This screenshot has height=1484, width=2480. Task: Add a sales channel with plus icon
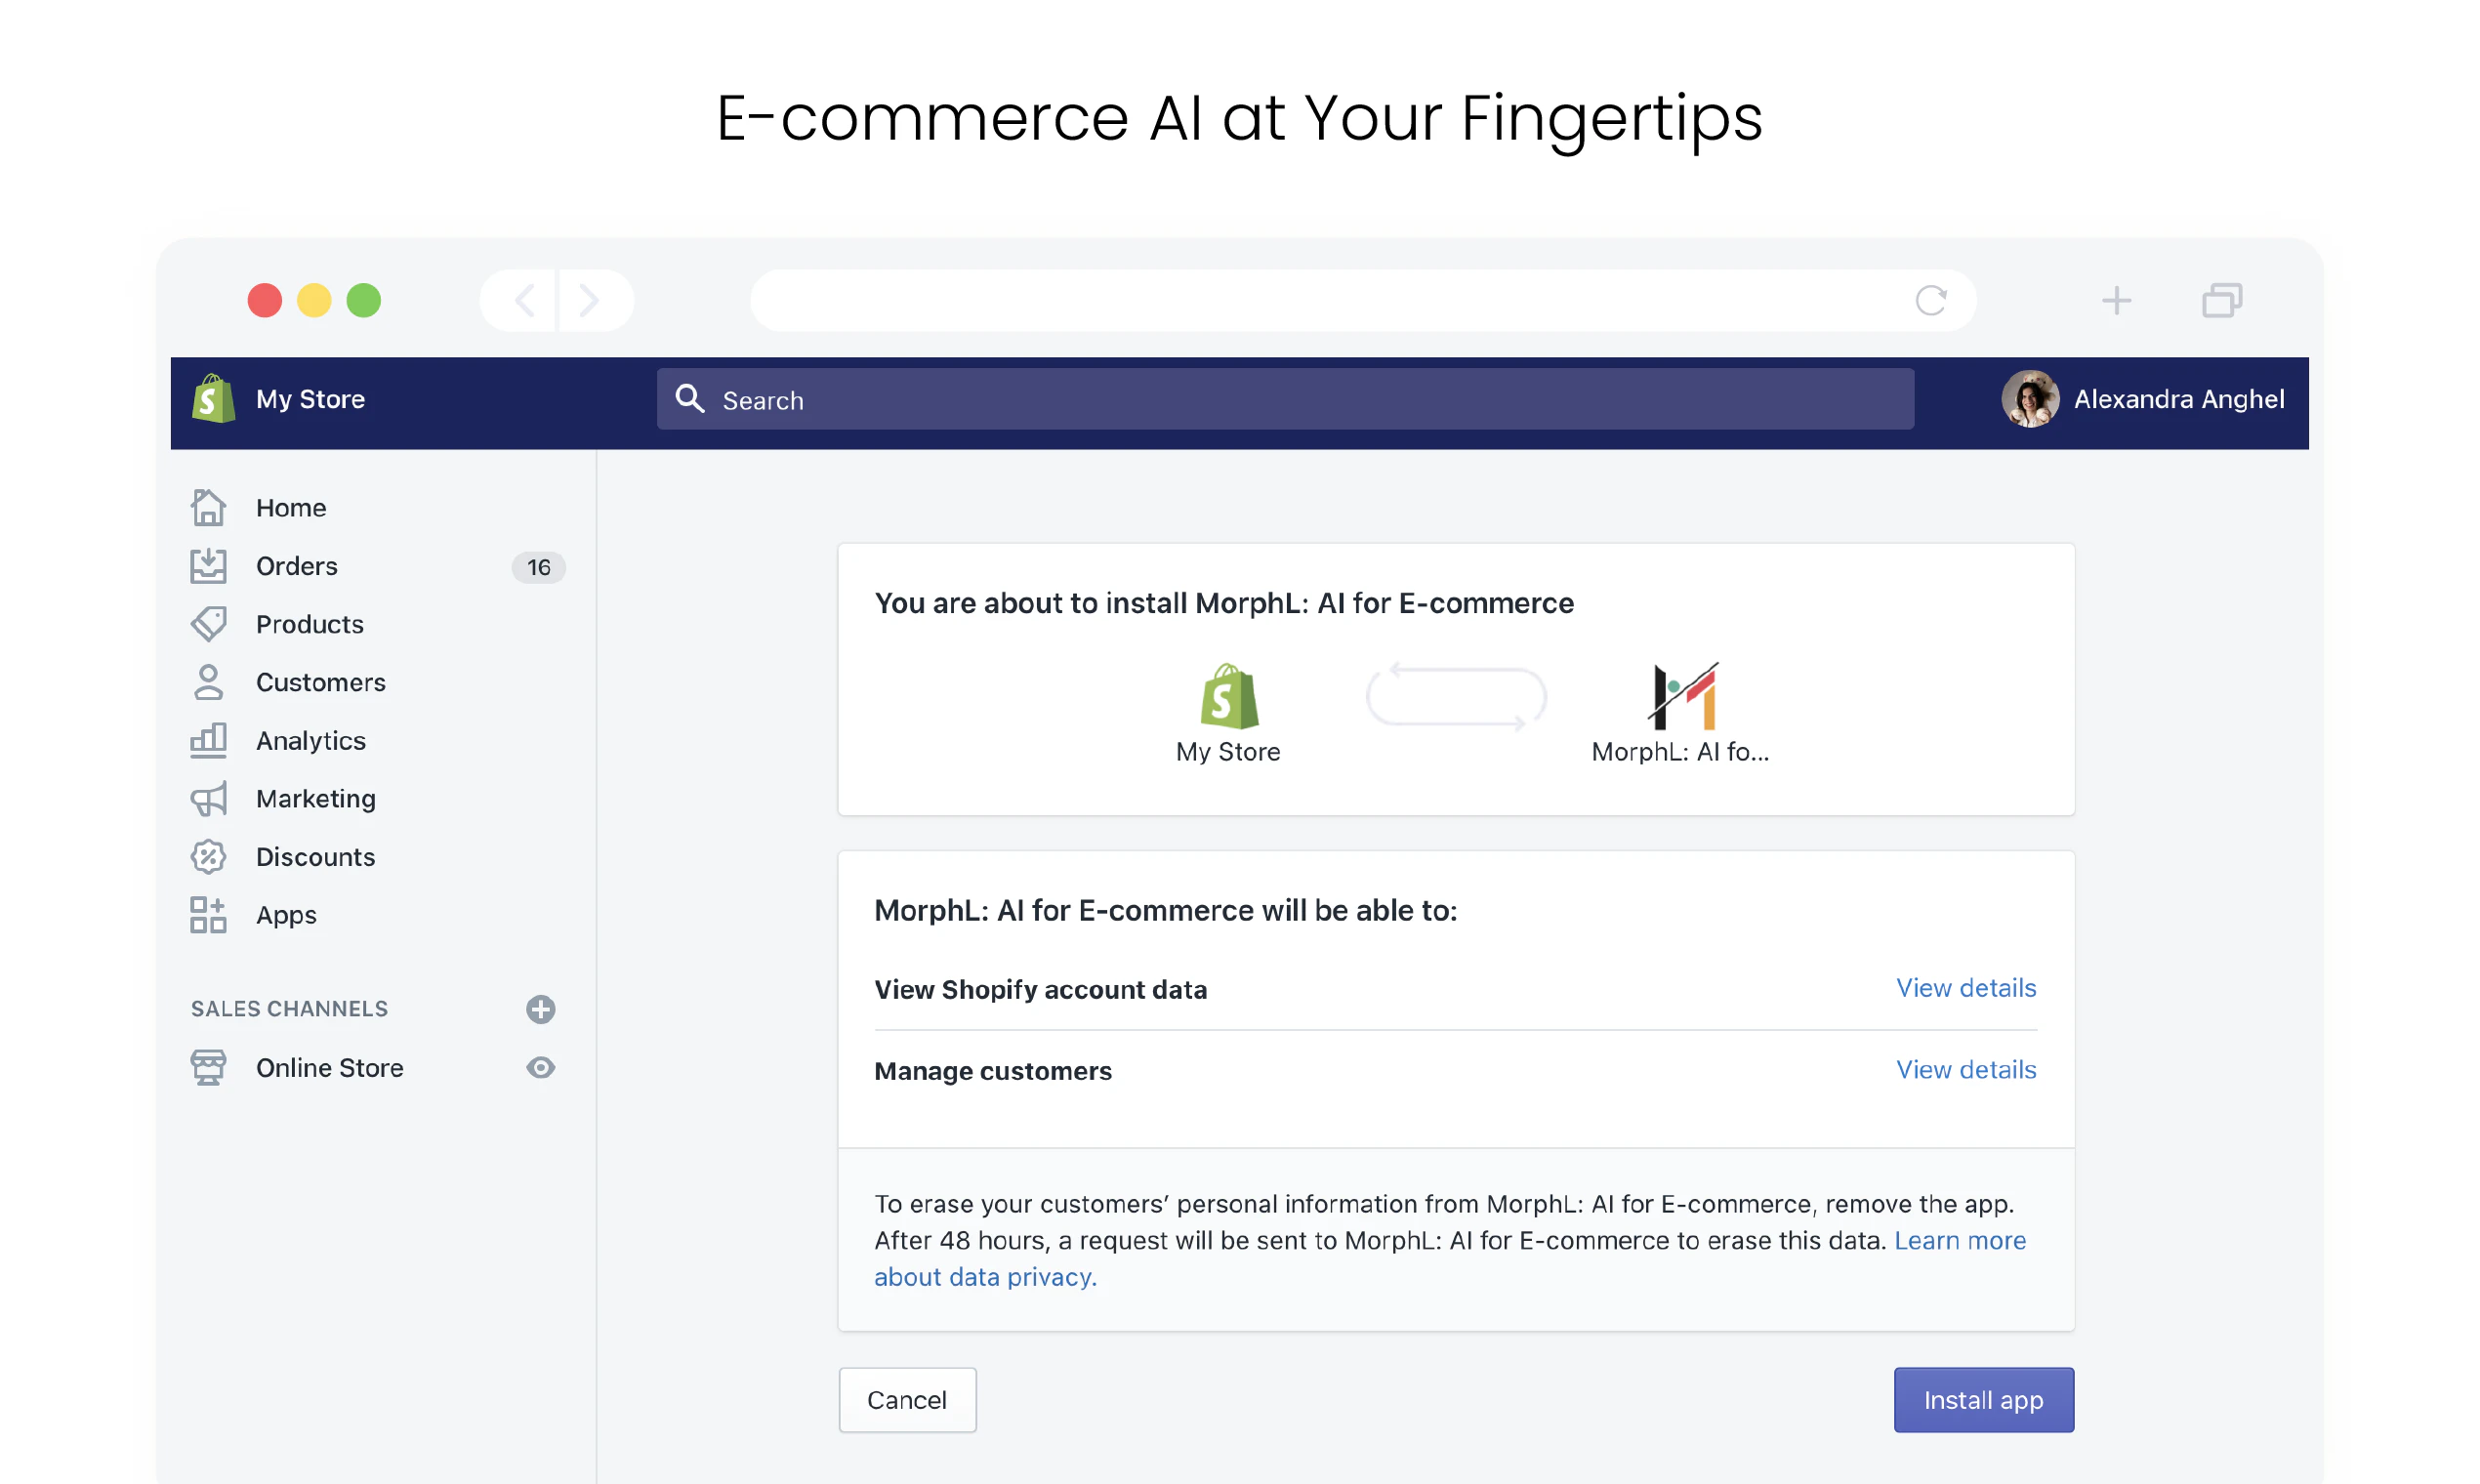[x=541, y=1009]
